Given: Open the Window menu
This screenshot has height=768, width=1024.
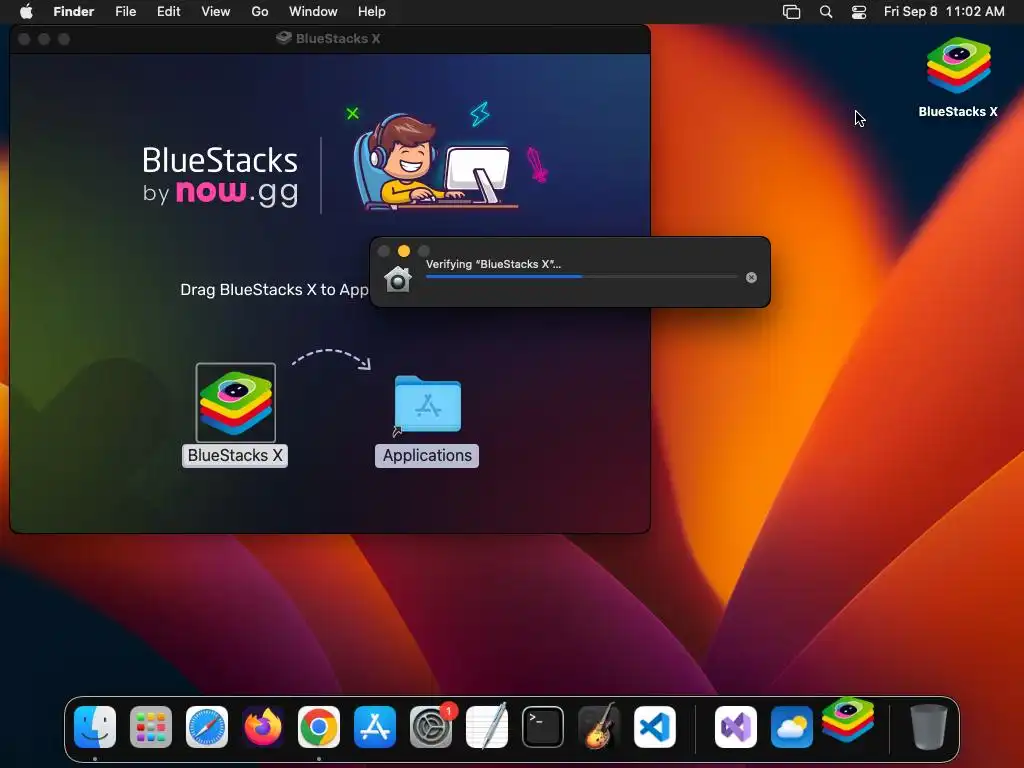Looking at the screenshot, I should [313, 11].
